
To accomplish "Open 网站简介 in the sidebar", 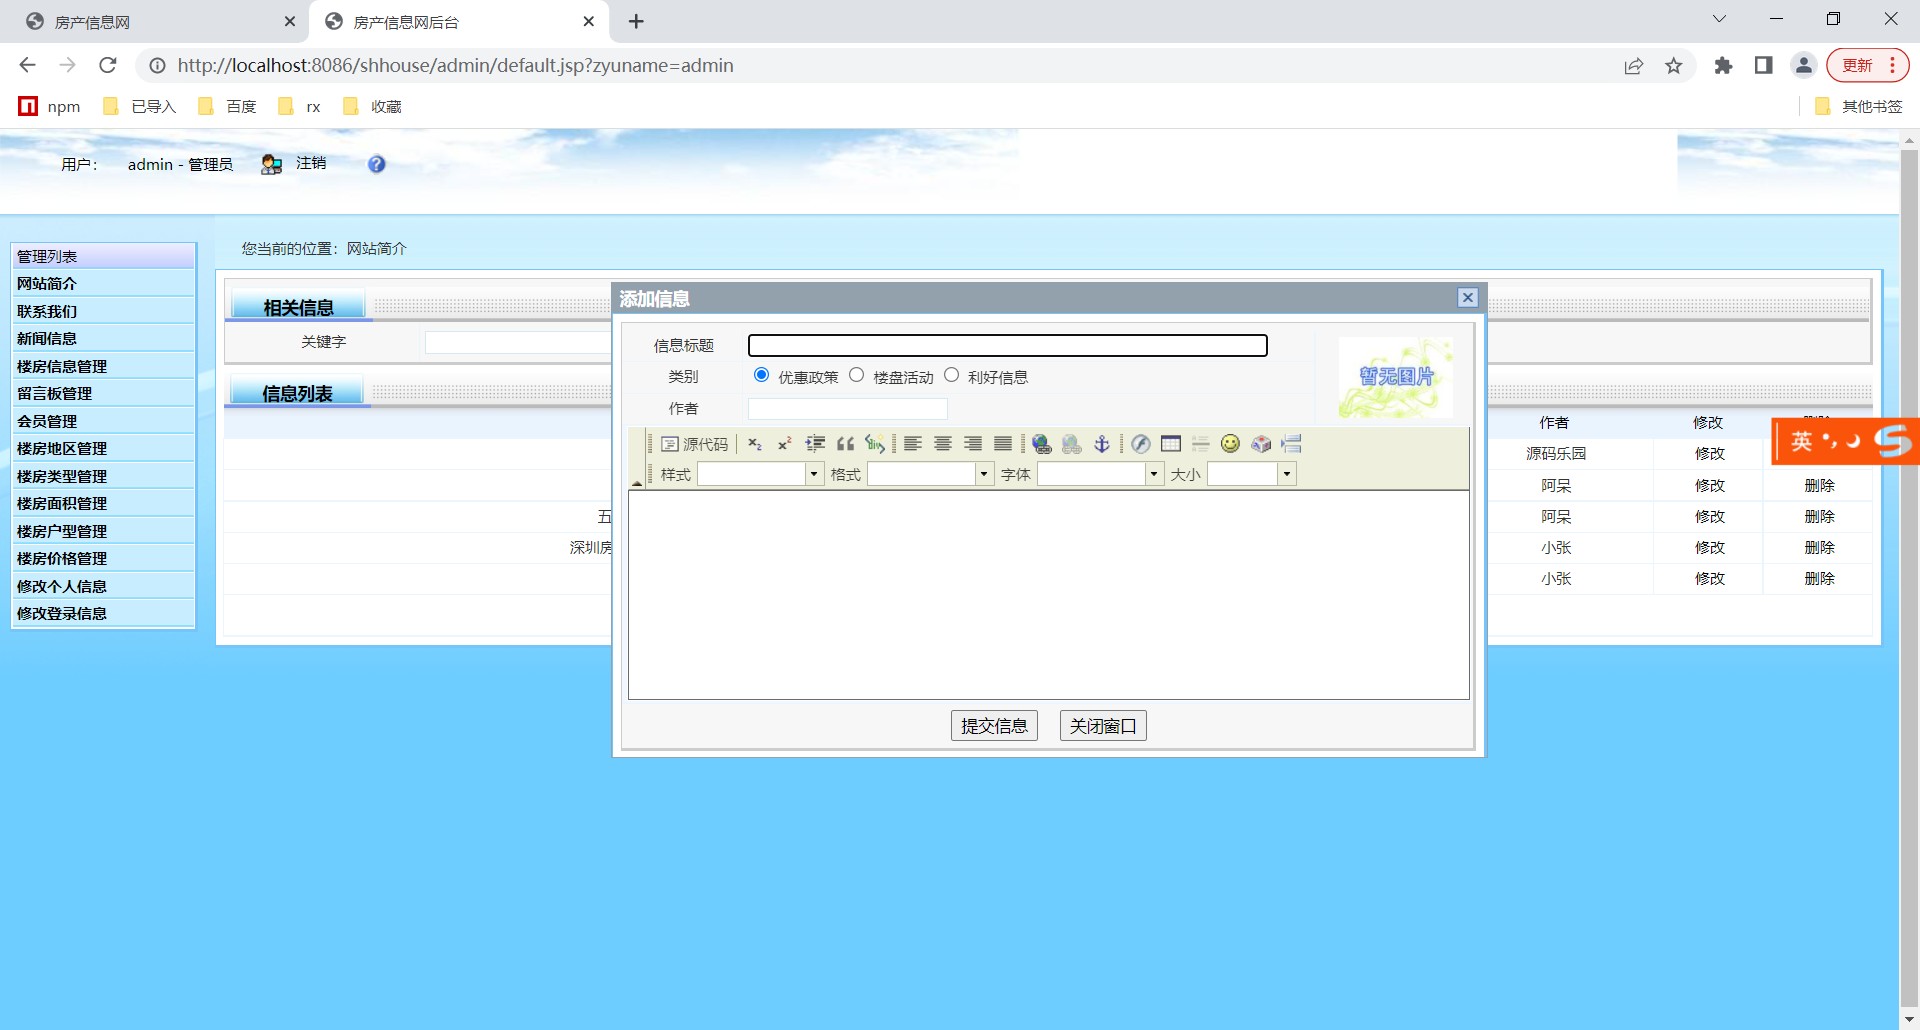I will 103,284.
